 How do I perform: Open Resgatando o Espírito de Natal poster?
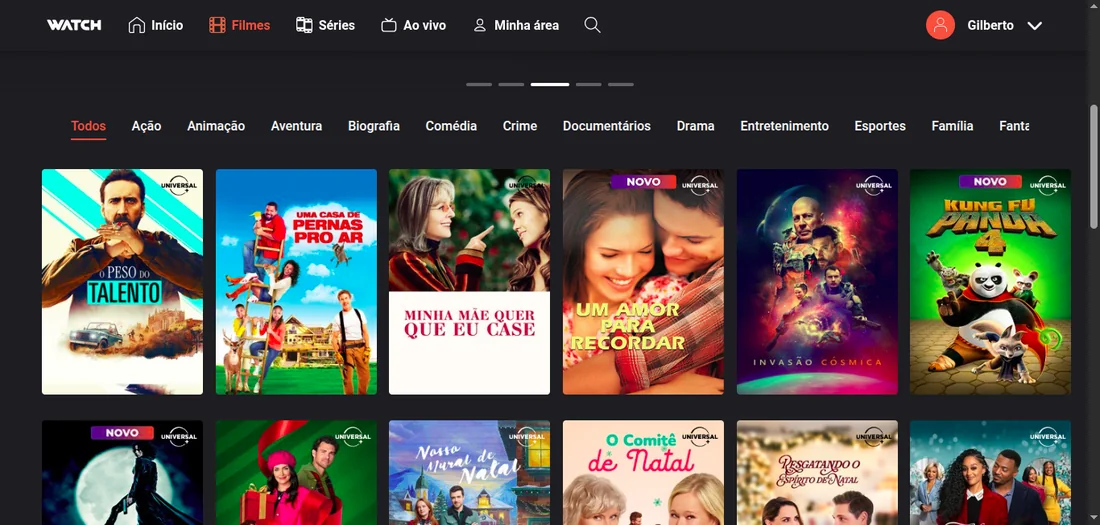pyautogui.click(x=817, y=472)
